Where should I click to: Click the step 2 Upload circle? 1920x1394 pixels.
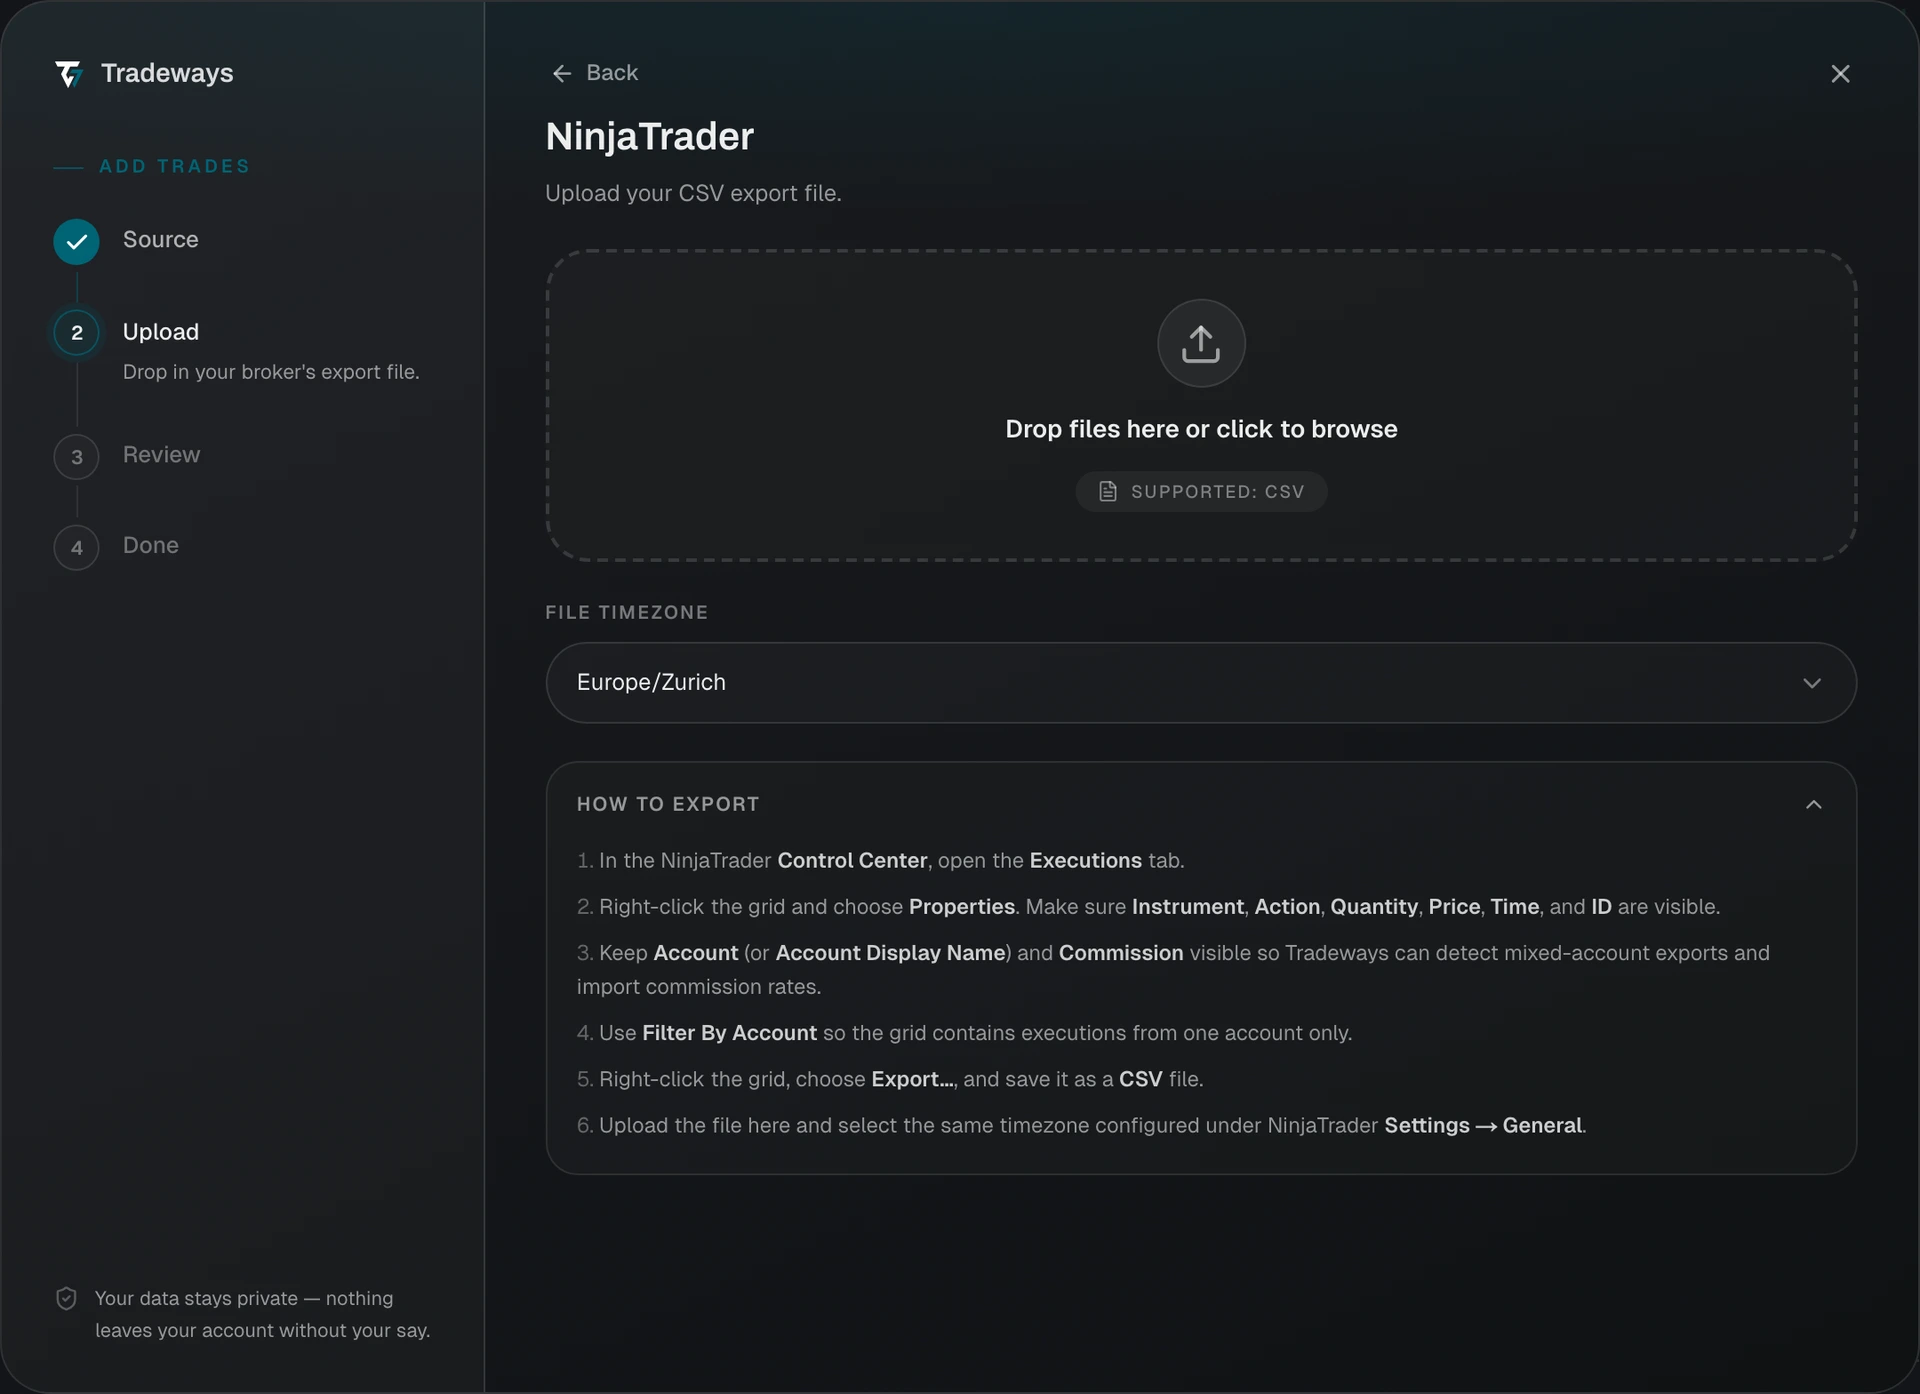[x=76, y=333]
